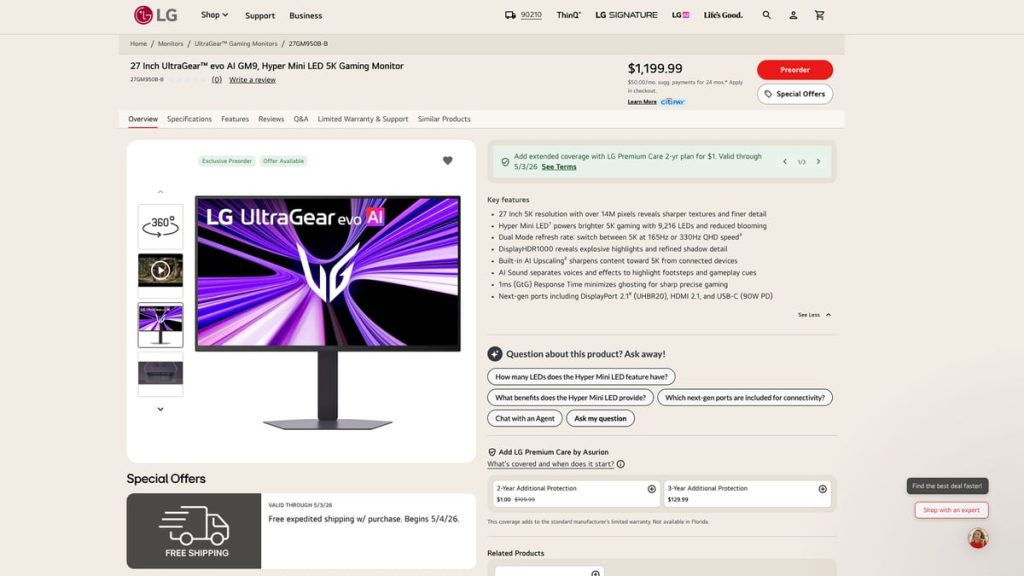Click the main monitor product image

(x=328, y=312)
